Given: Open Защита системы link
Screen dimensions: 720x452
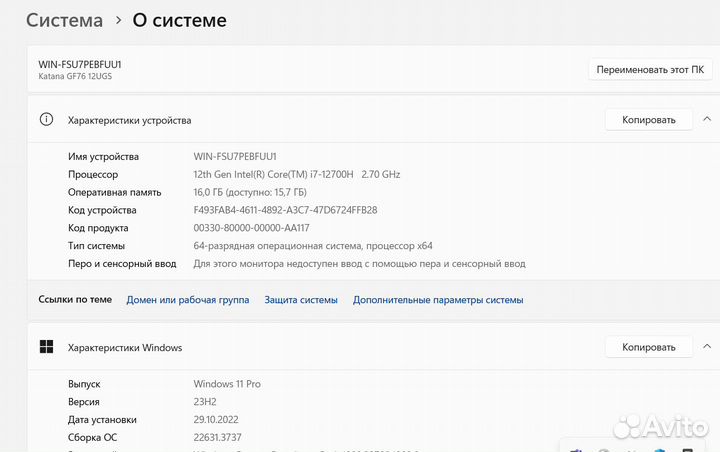Looking at the screenshot, I should 301,300.
